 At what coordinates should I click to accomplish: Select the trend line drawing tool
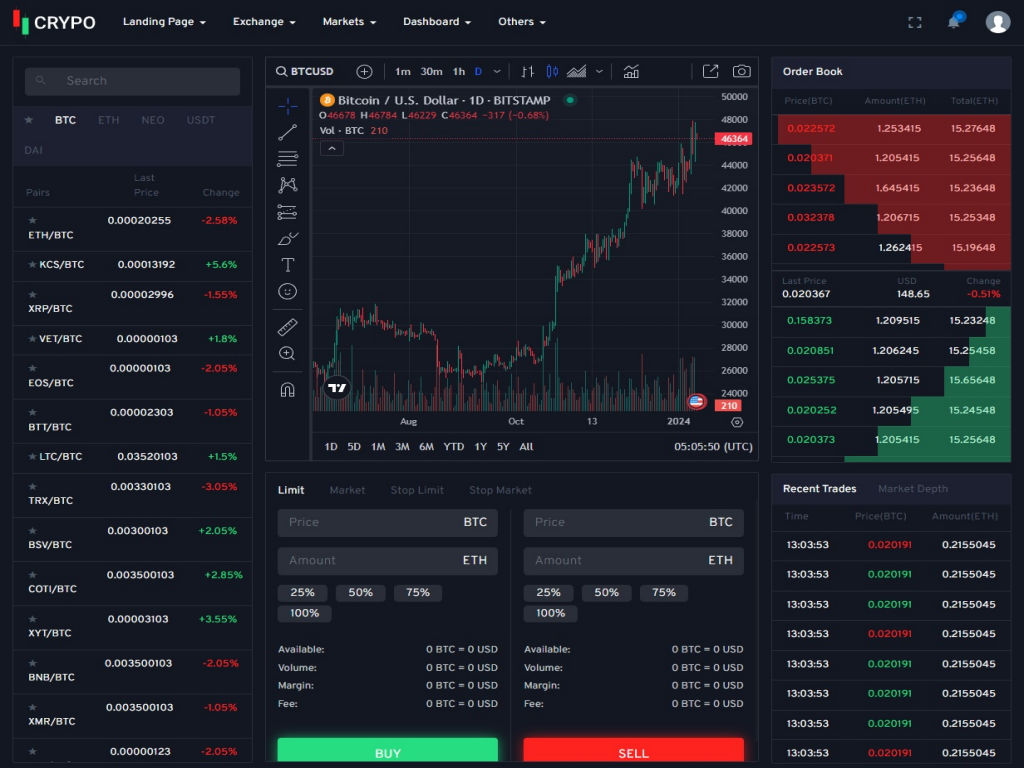point(287,132)
